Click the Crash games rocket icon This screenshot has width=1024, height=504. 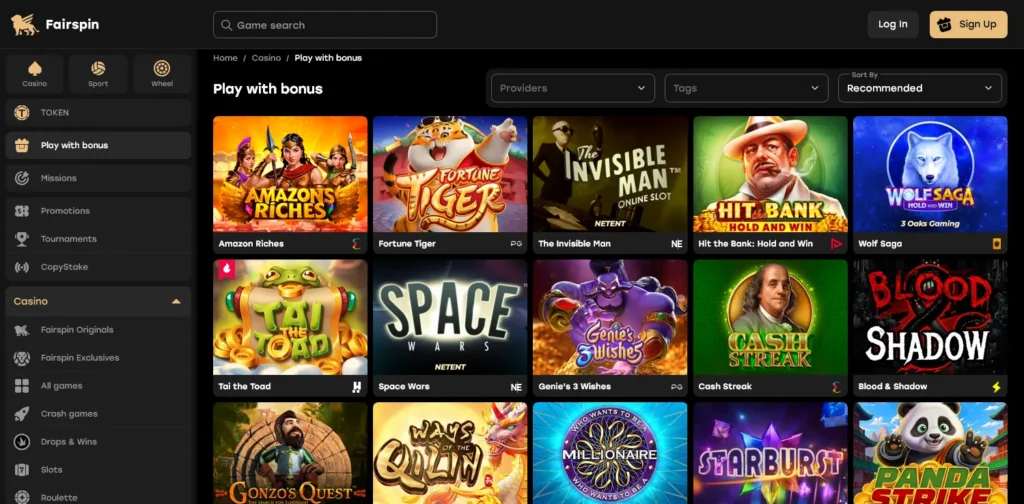click(x=22, y=414)
